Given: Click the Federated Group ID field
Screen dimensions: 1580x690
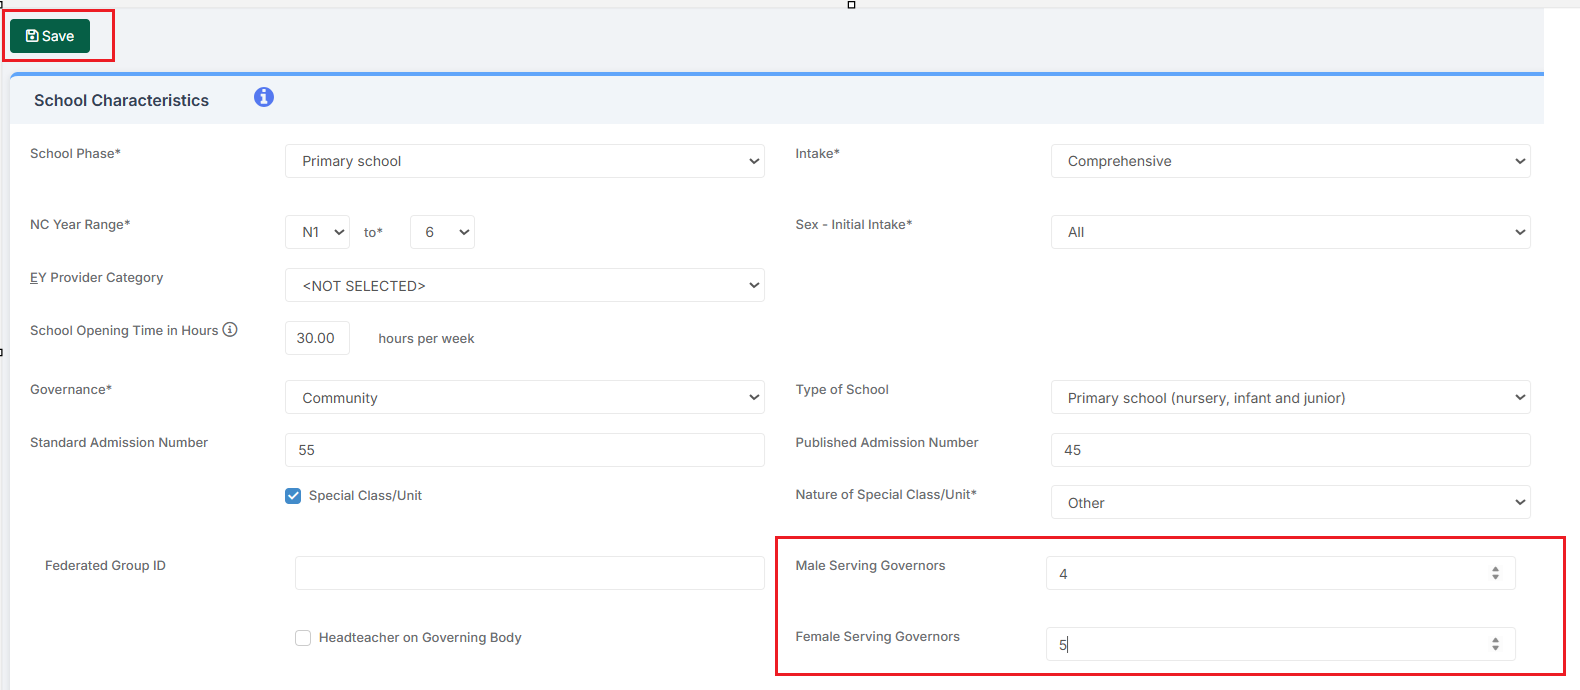Looking at the screenshot, I should 529,573.
